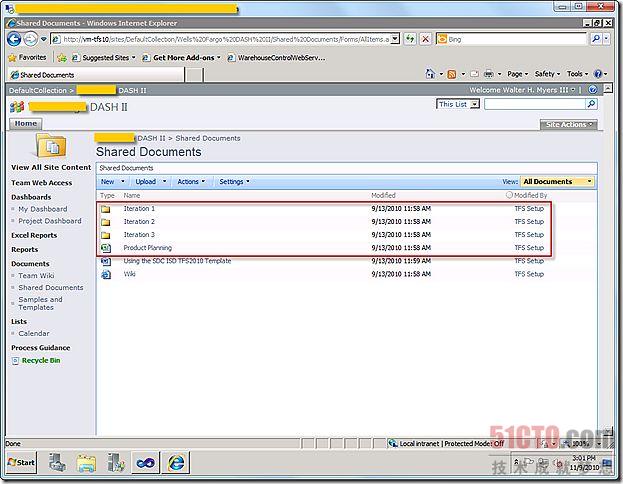623x484 pixels.
Task: Click the Internet Explorer taskbar icon
Action: click(176, 463)
